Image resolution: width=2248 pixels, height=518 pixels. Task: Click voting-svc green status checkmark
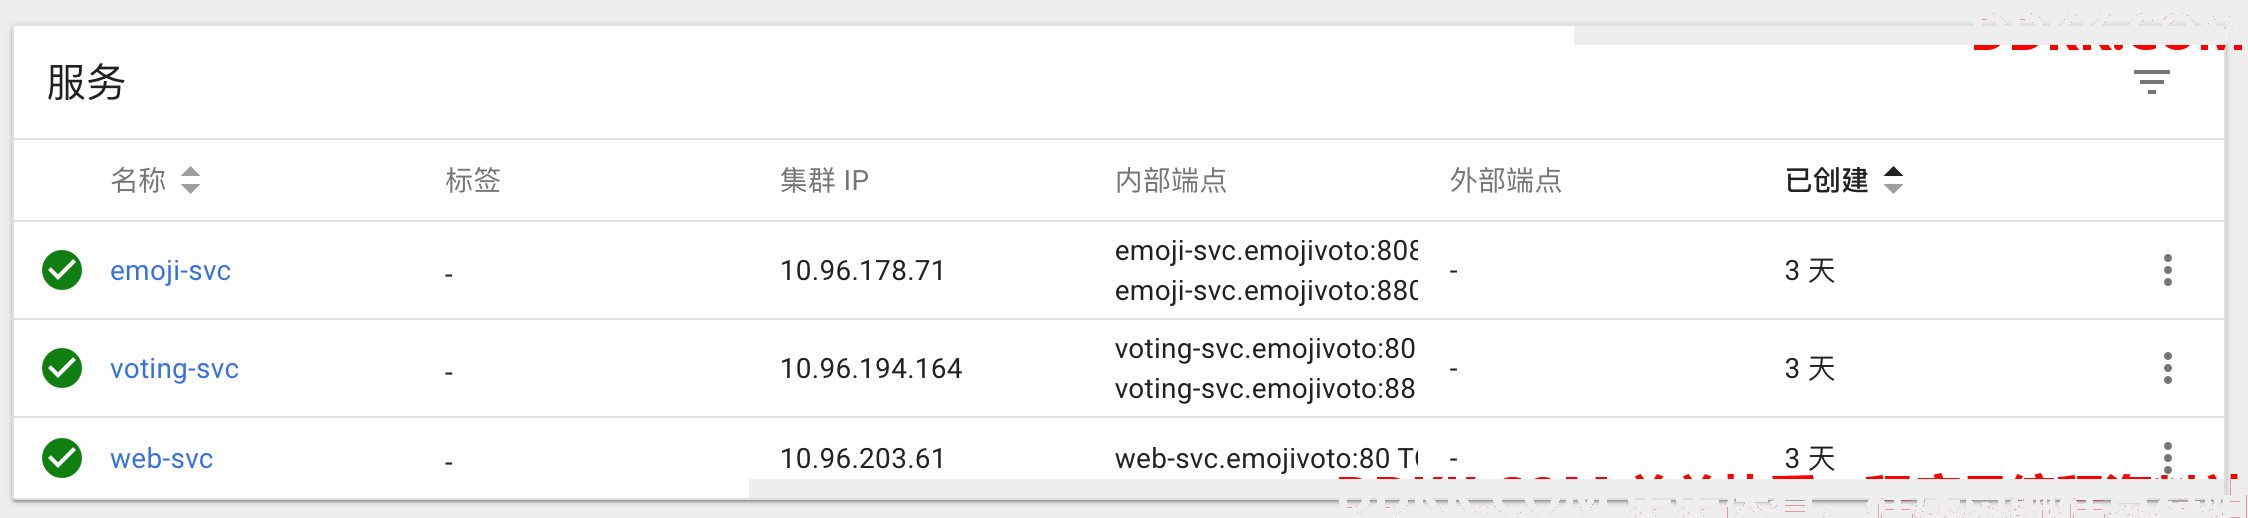coord(62,368)
